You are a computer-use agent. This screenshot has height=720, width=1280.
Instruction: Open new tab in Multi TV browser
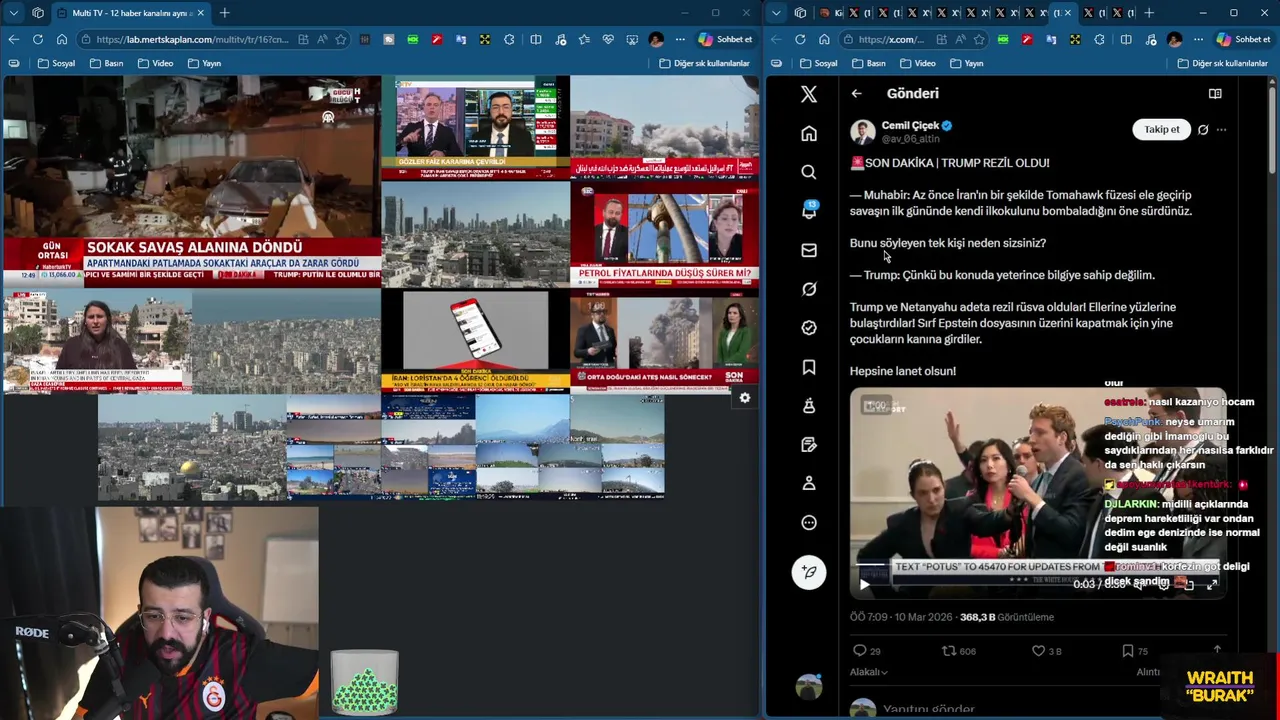pos(224,13)
